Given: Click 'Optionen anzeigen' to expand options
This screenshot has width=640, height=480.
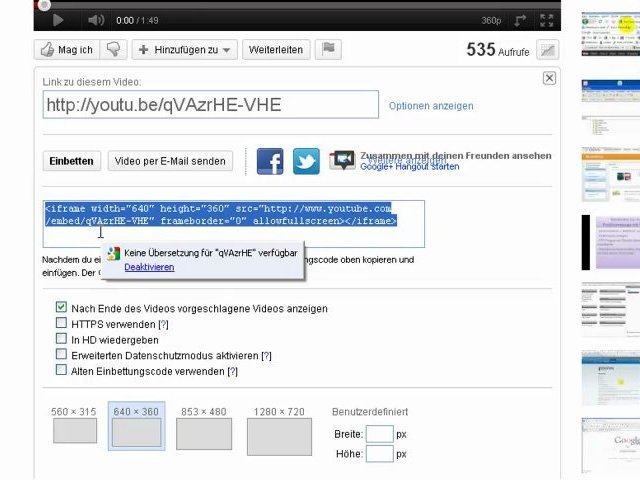Looking at the screenshot, I should [x=431, y=105].
